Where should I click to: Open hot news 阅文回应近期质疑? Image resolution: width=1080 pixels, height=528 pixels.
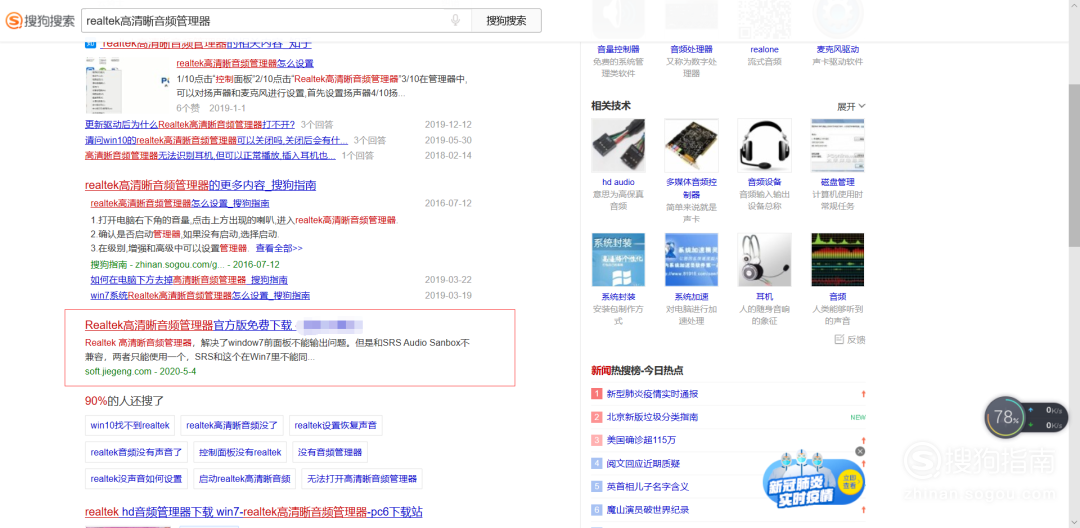[643, 463]
